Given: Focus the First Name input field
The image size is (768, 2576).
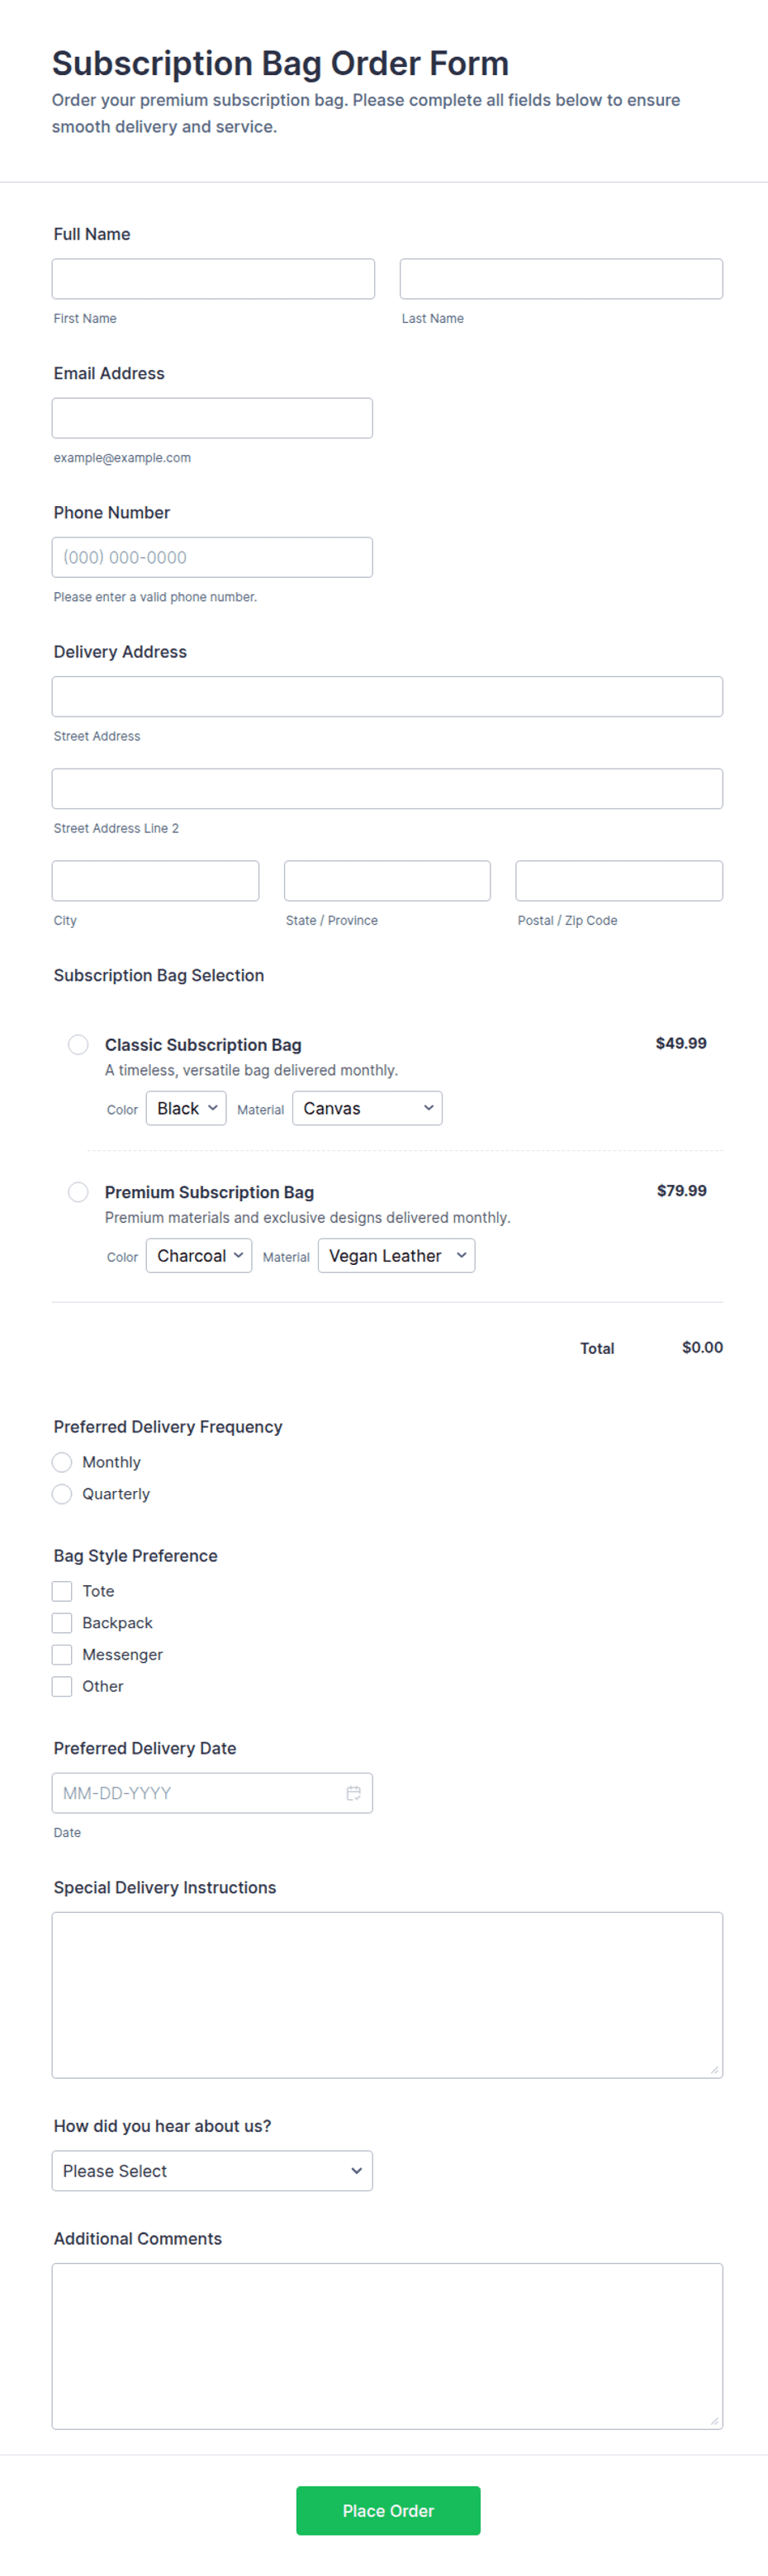Looking at the screenshot, I should click(213, 279).
